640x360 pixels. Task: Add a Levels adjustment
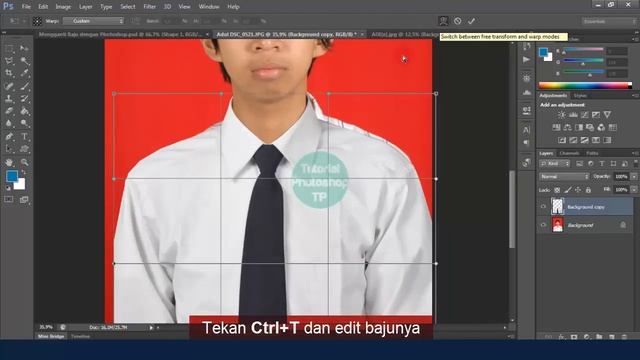(573, 115)
